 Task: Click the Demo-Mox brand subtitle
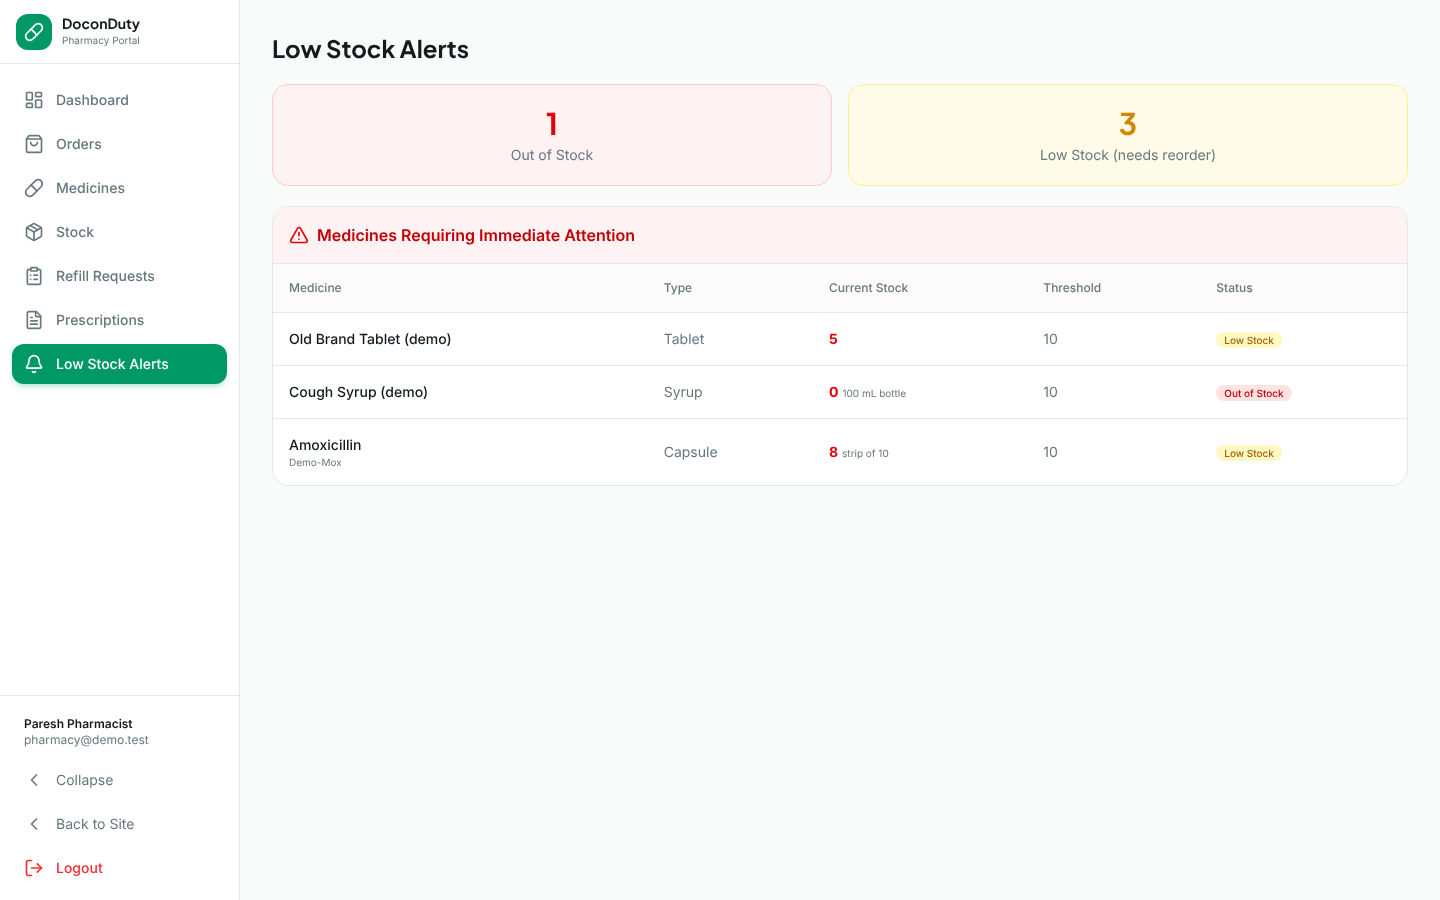(315, 463)
